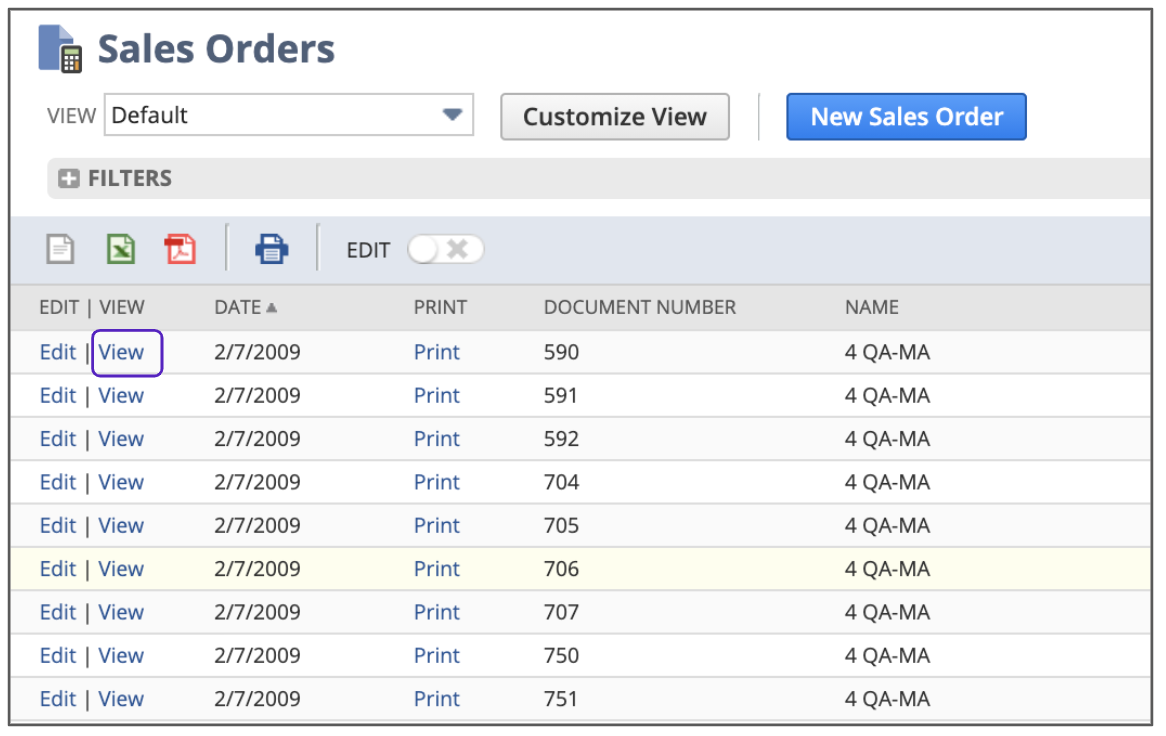Sort by the DATE column header
The image size is (1166, 736).
[238, 307]
